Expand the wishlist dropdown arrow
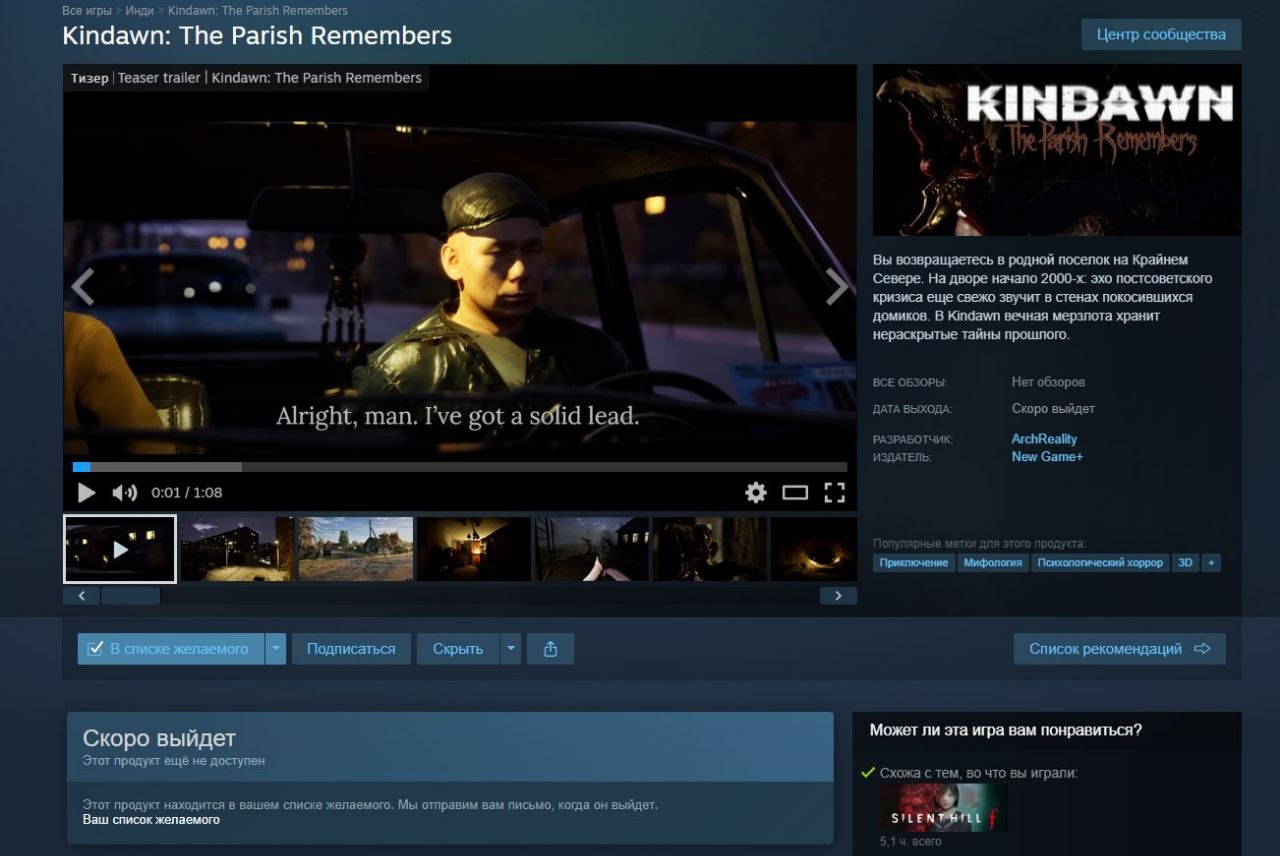This screenshot has height=856, width=1280. click(x=276, y=649)
